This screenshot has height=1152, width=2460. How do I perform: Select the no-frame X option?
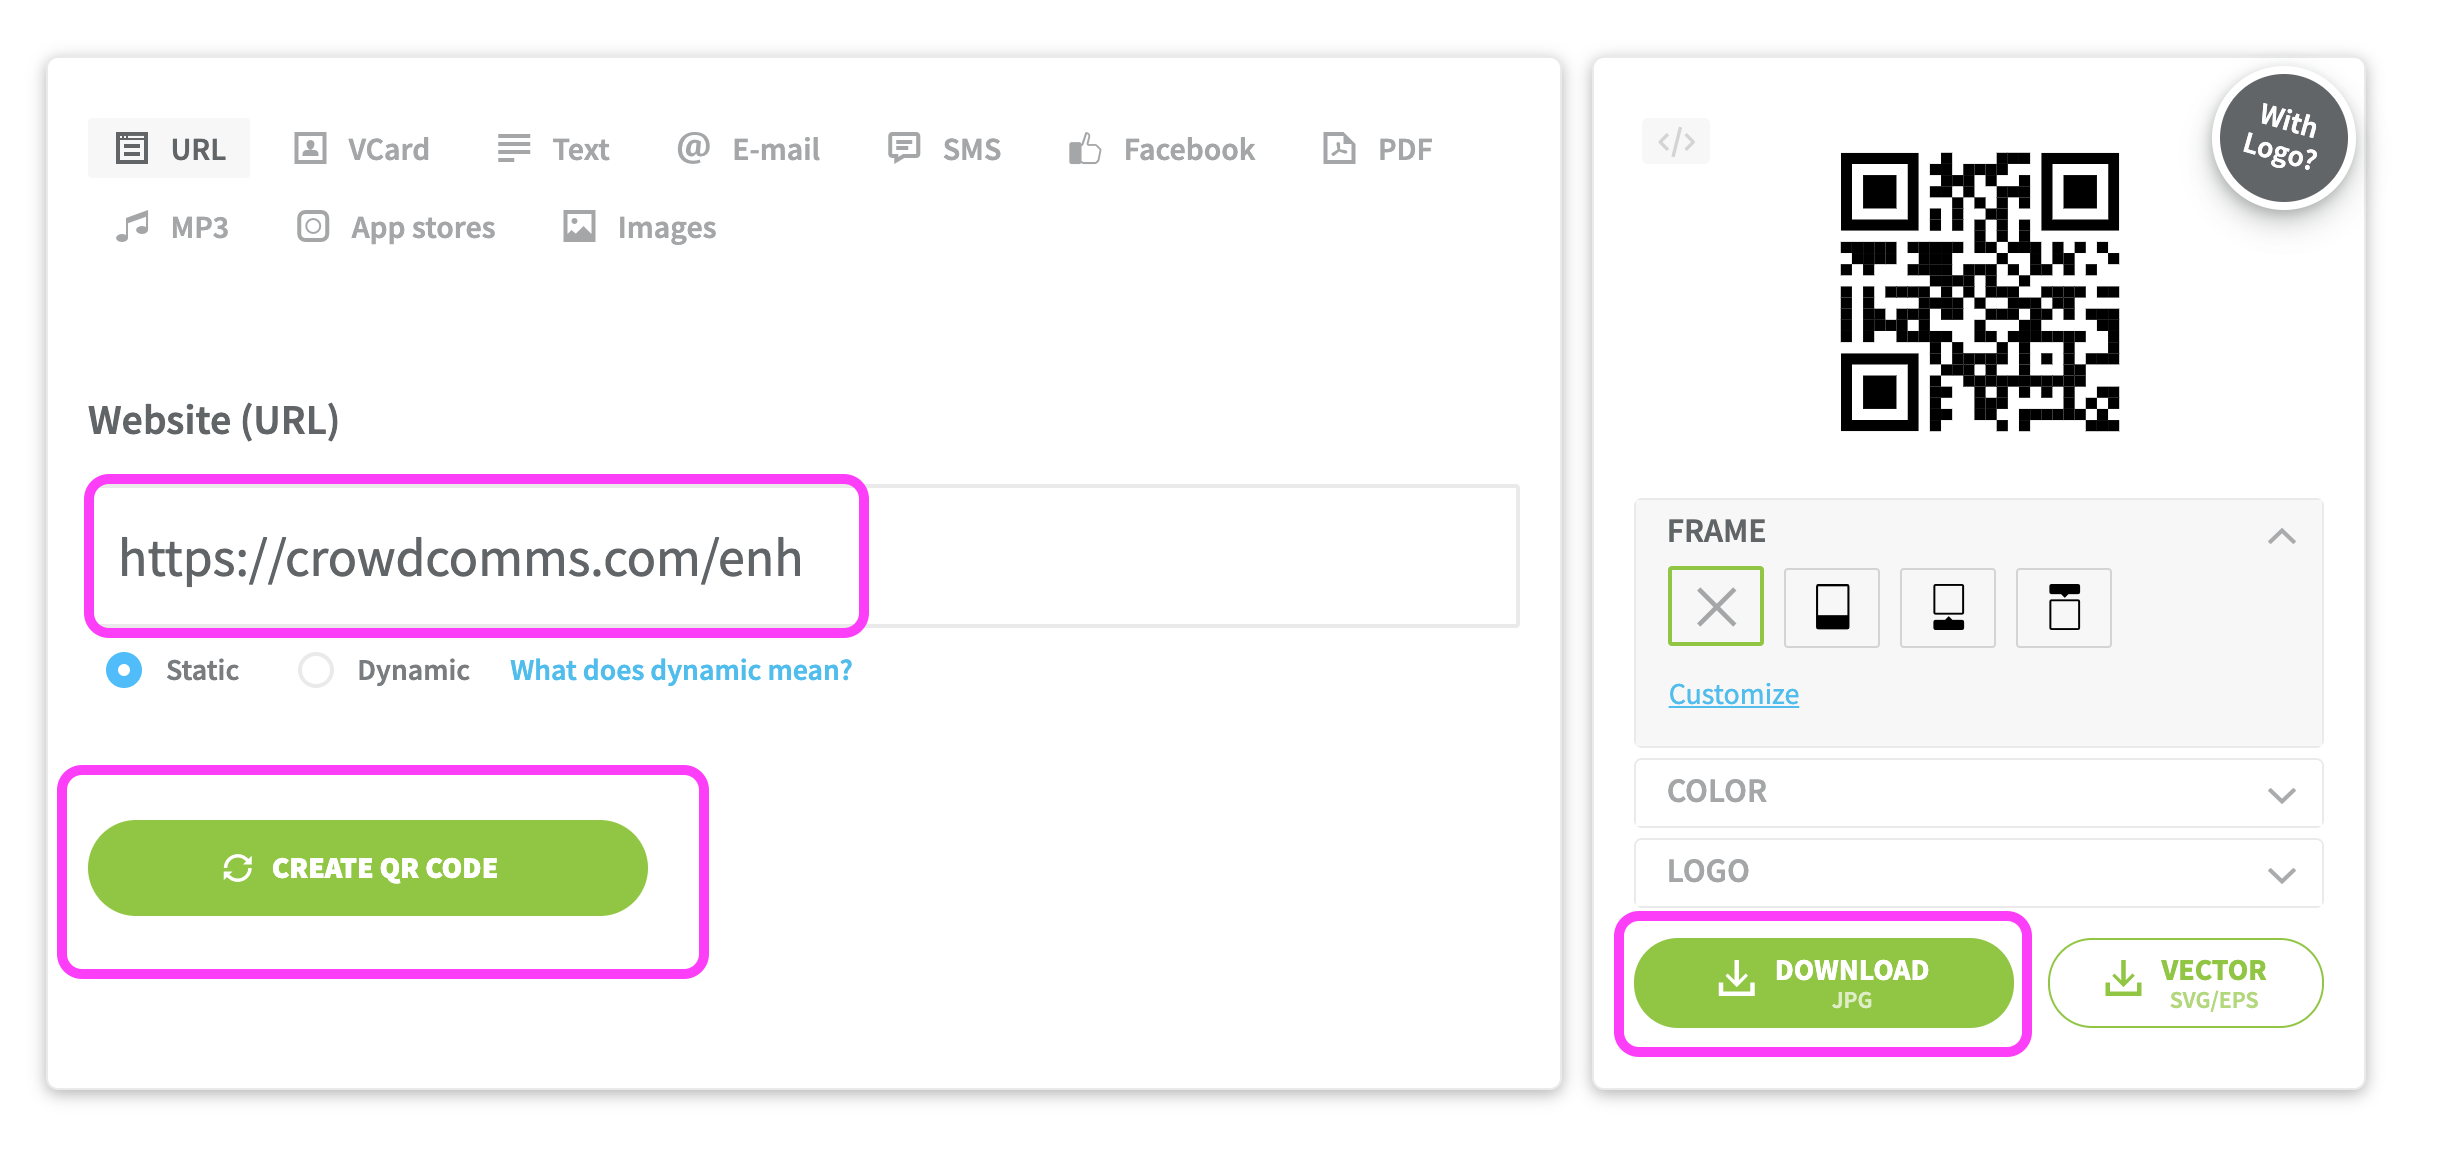coord(1716,607)
